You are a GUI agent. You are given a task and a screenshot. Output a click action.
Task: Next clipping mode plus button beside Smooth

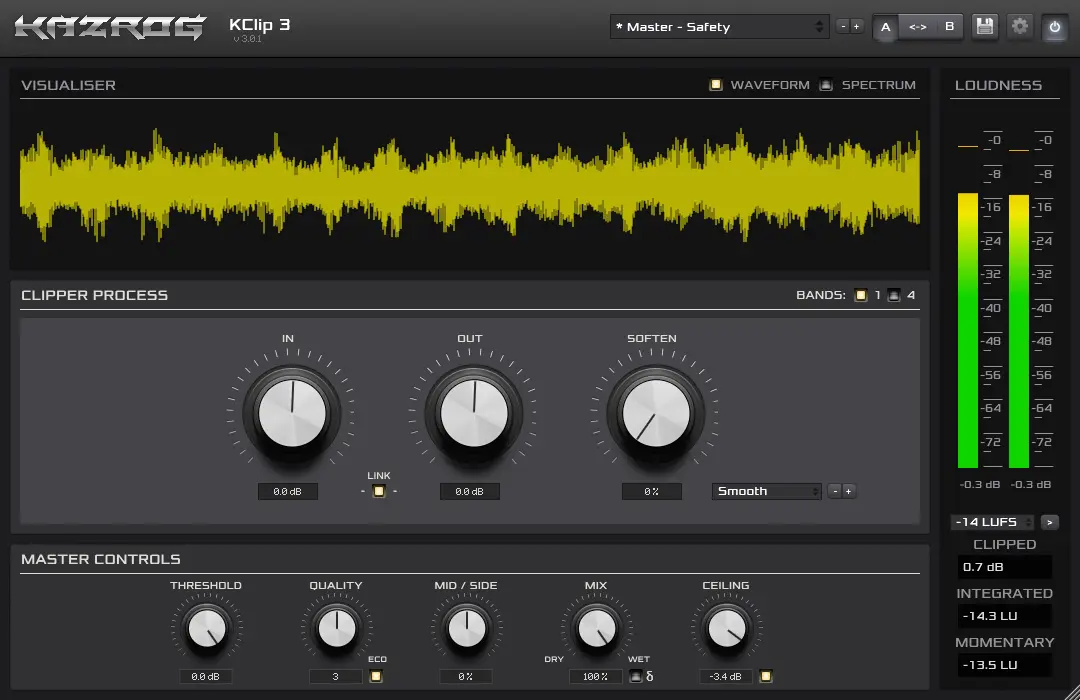[x=849, y=491]
